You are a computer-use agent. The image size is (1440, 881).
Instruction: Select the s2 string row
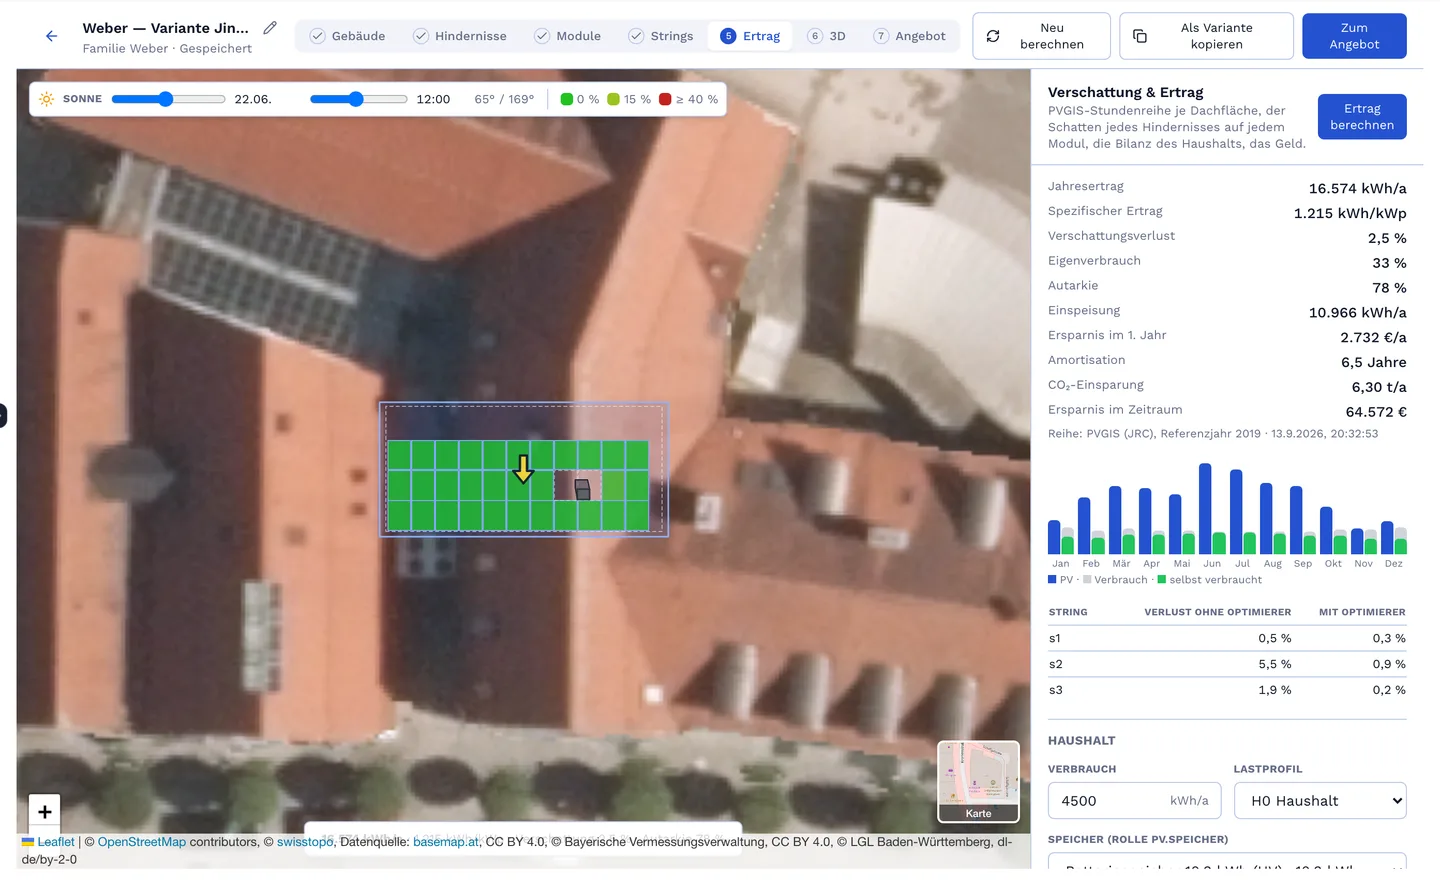tap(1227, 664)
